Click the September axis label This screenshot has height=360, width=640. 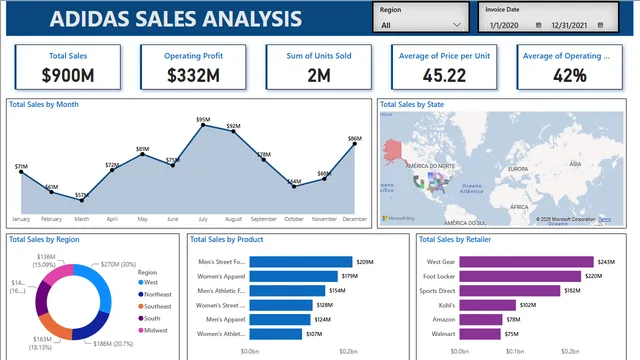click(264, 219)
